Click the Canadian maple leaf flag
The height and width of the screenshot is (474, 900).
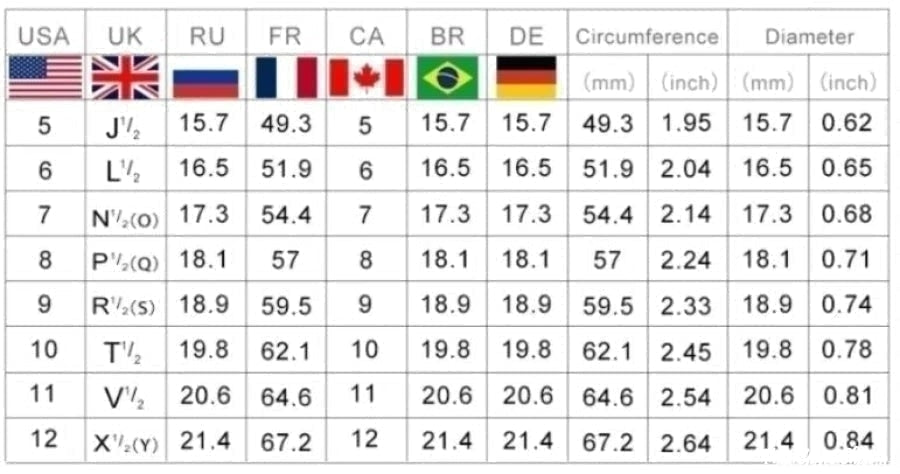click(x=366, y=78)
